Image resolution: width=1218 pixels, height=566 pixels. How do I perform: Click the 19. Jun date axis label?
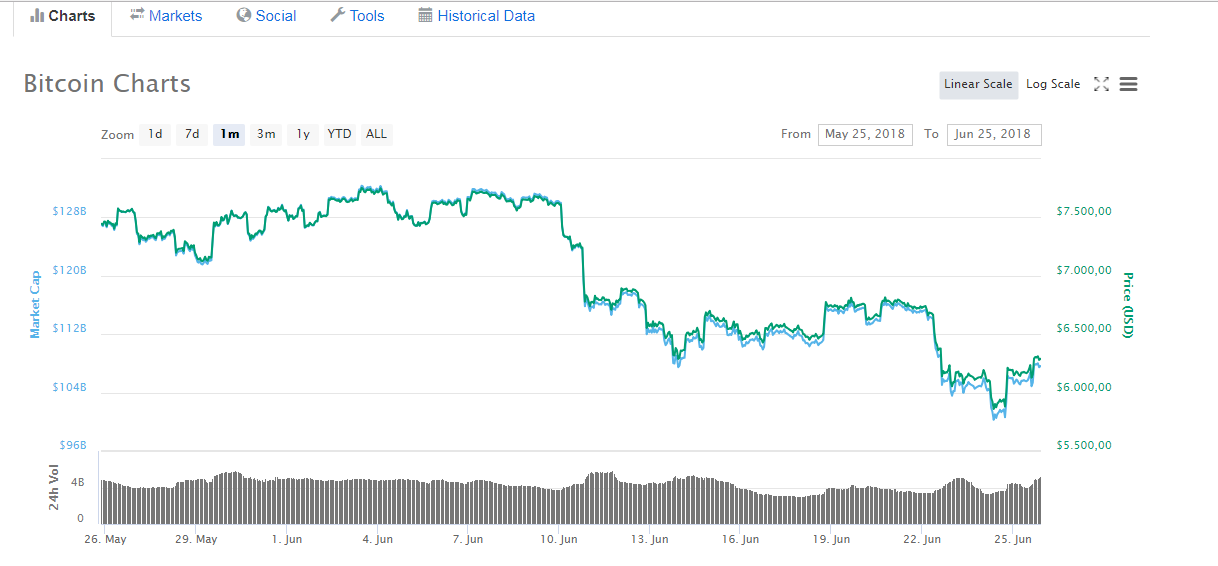click(830, 540)
